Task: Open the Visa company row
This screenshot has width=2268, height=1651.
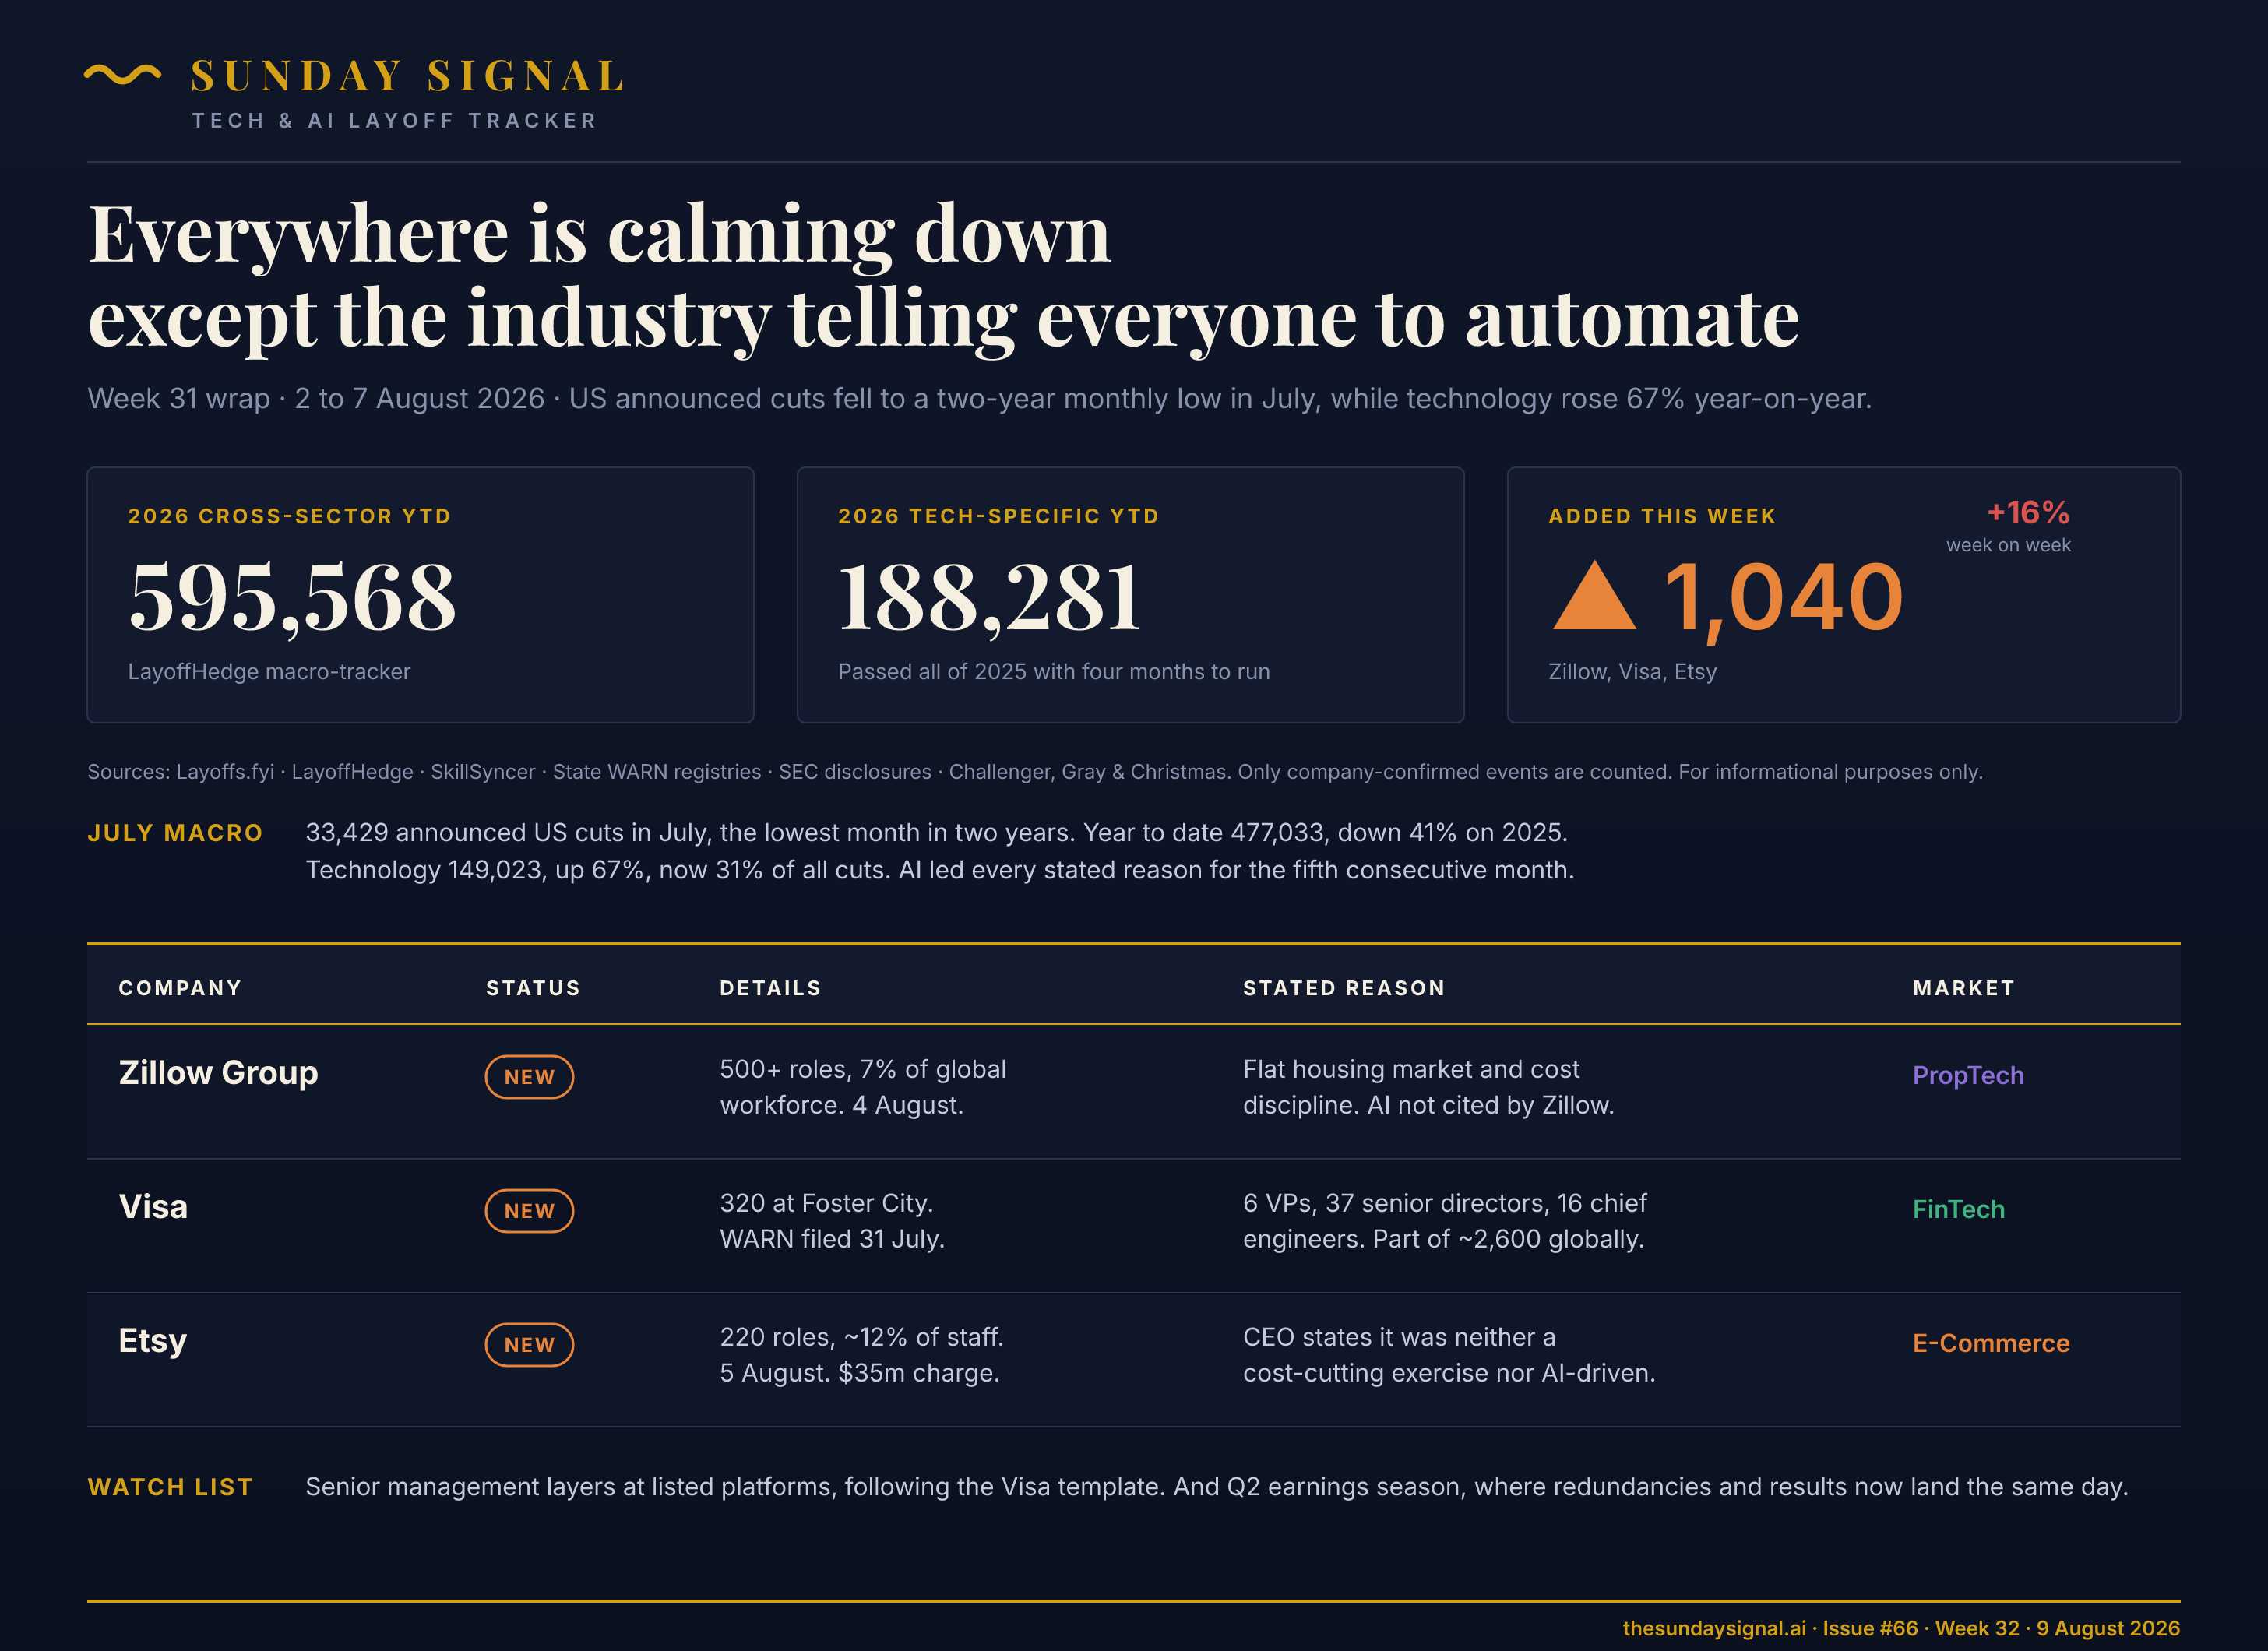Action: 1134,1226
